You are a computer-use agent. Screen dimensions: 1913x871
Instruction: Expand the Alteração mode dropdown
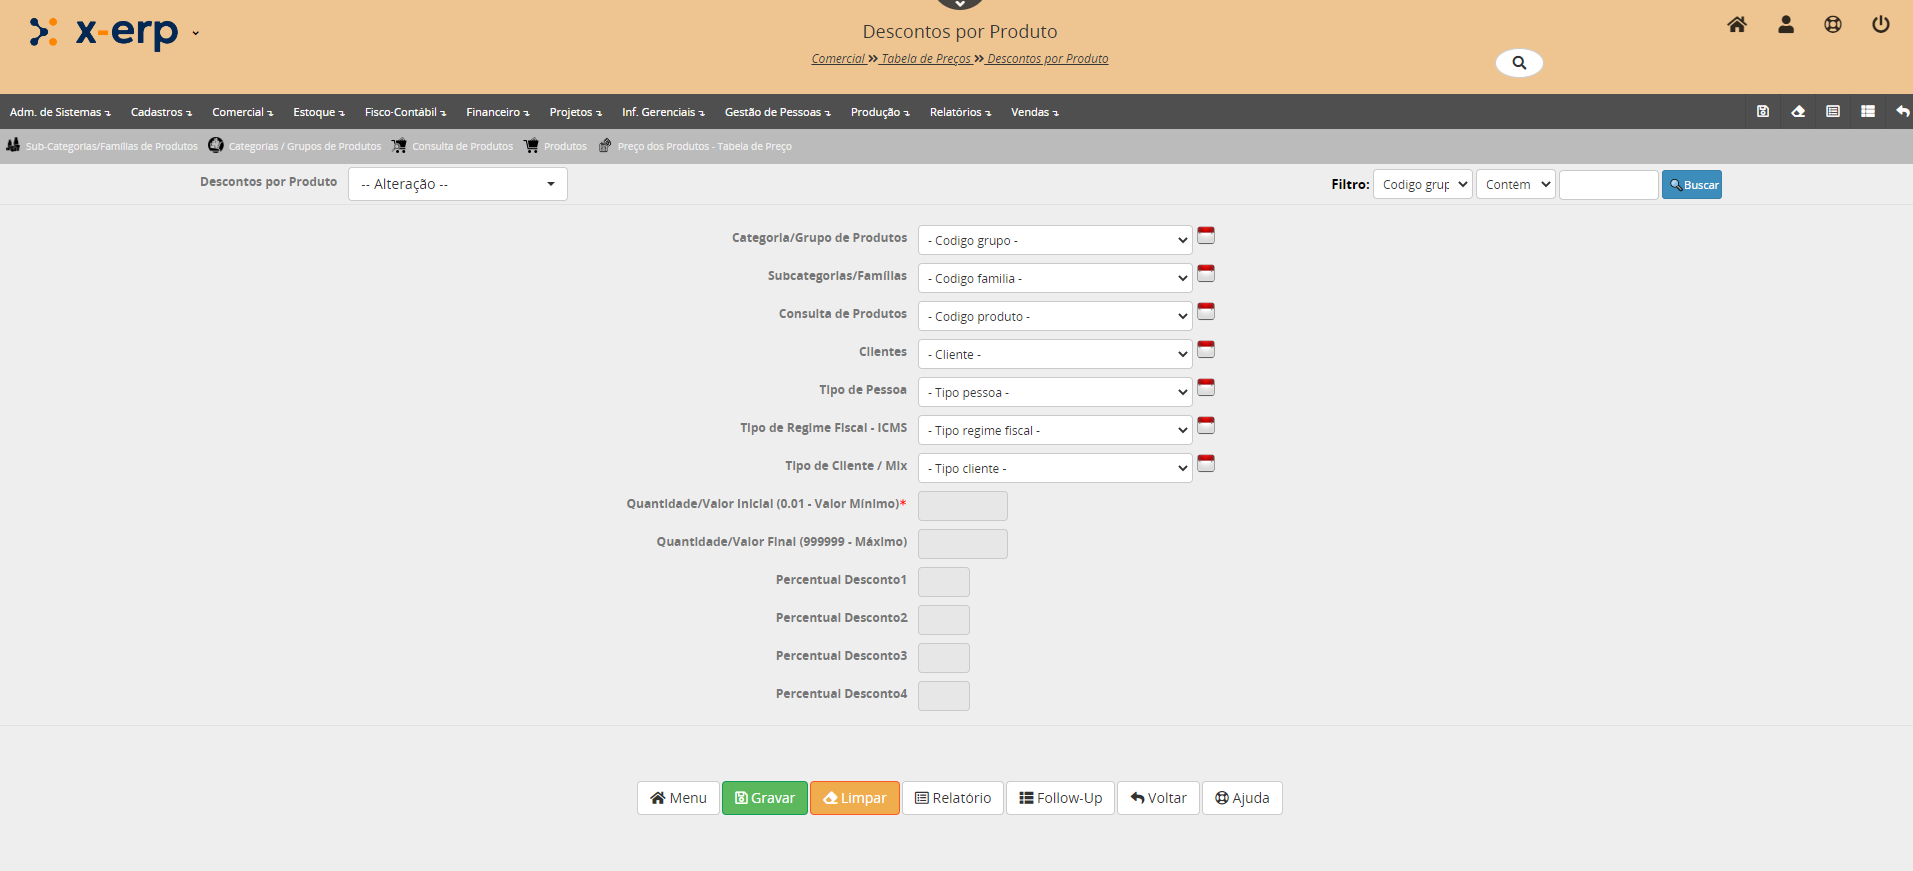[x=458, y=184]
